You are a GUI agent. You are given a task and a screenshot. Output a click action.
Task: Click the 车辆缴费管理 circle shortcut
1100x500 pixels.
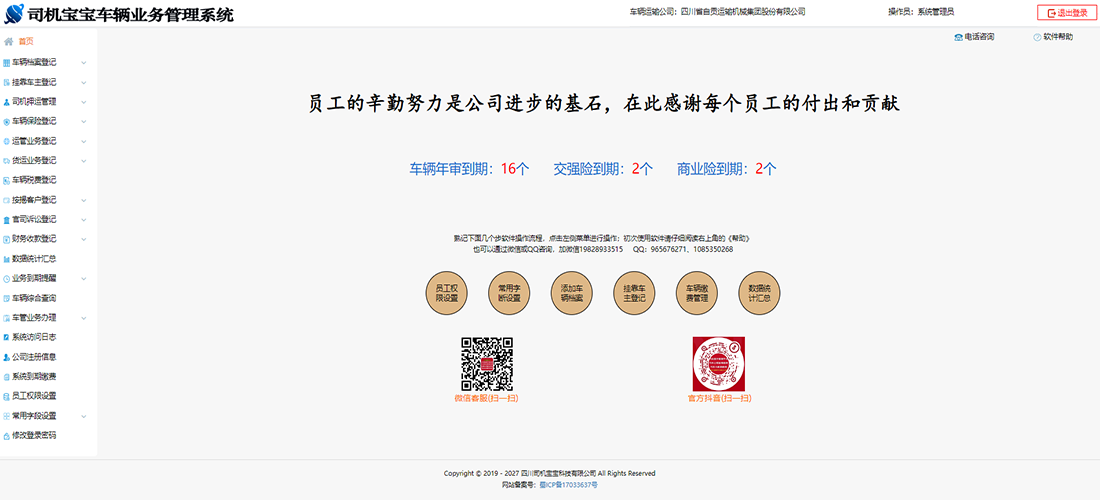coord(697,293)
